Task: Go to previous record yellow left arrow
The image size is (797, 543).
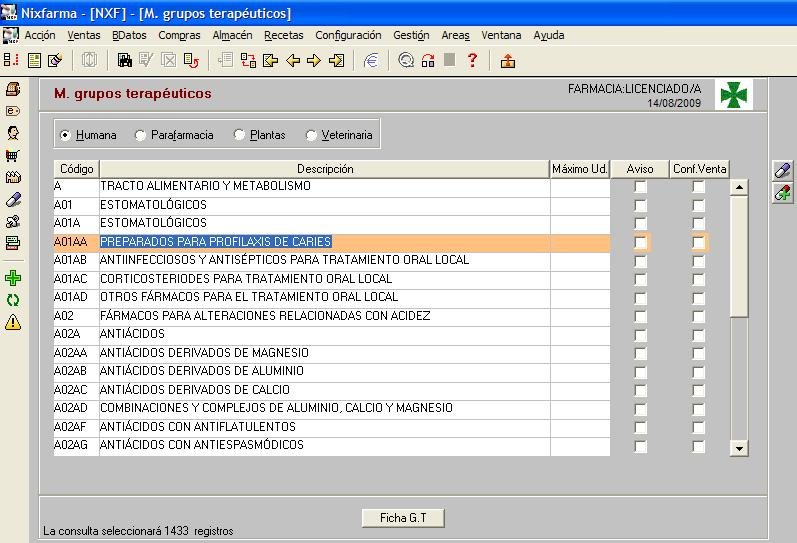Action: (293, 61)
